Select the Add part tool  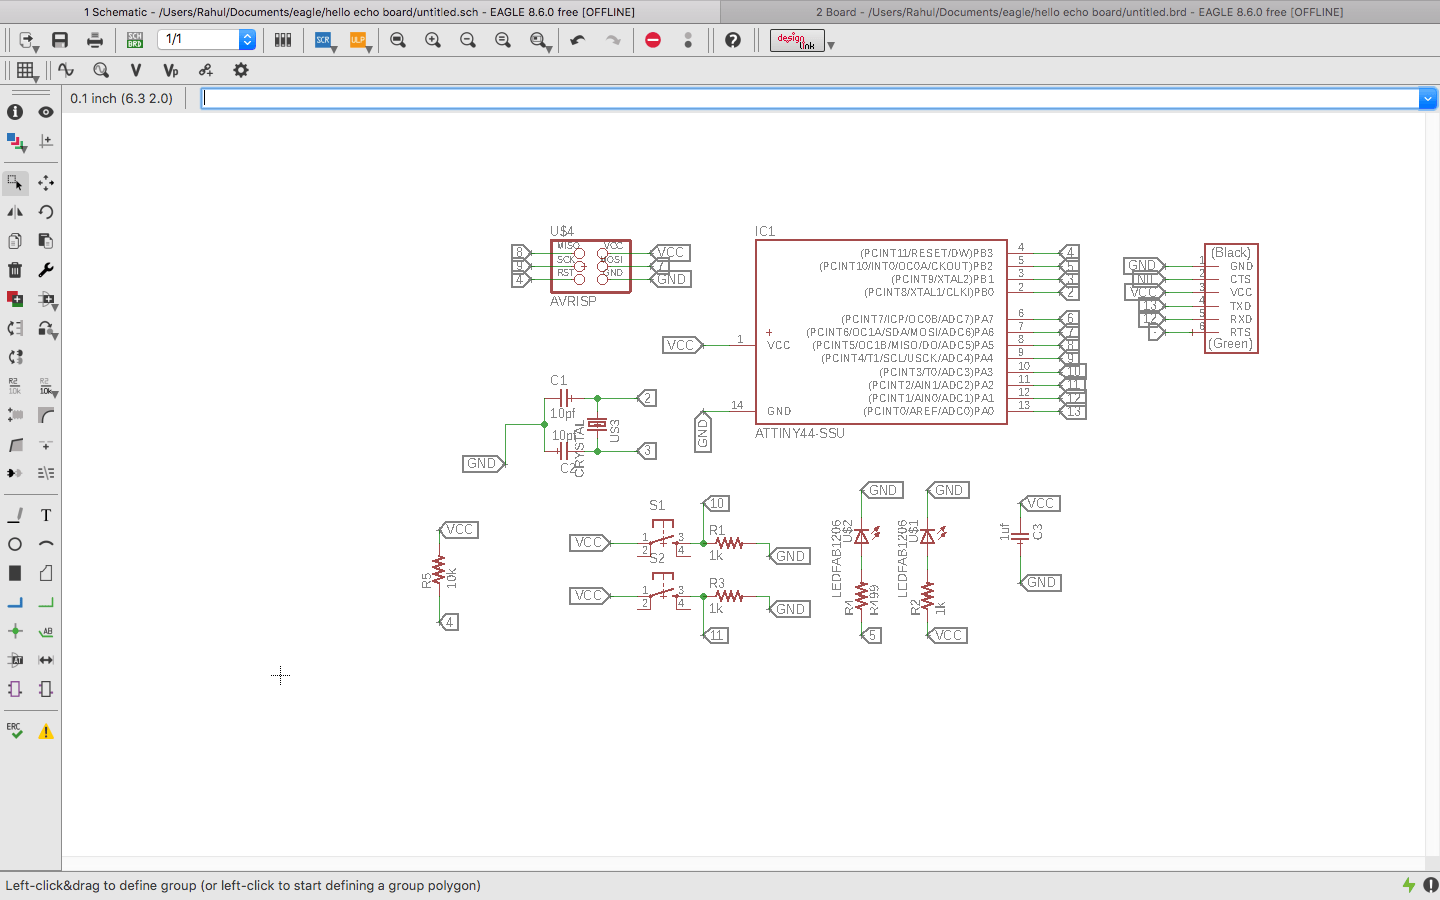tap(15, 299)
